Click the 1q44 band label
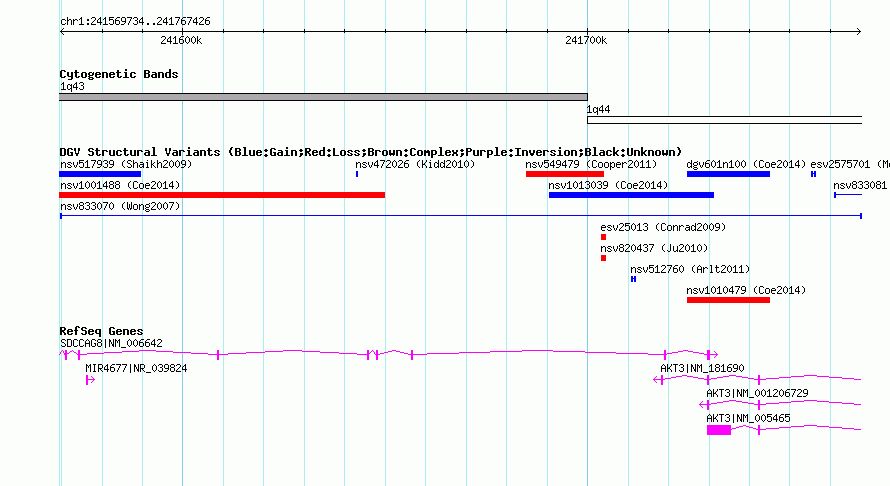The image size is (890, 486). pyautogui.click(x=598, y=110)
